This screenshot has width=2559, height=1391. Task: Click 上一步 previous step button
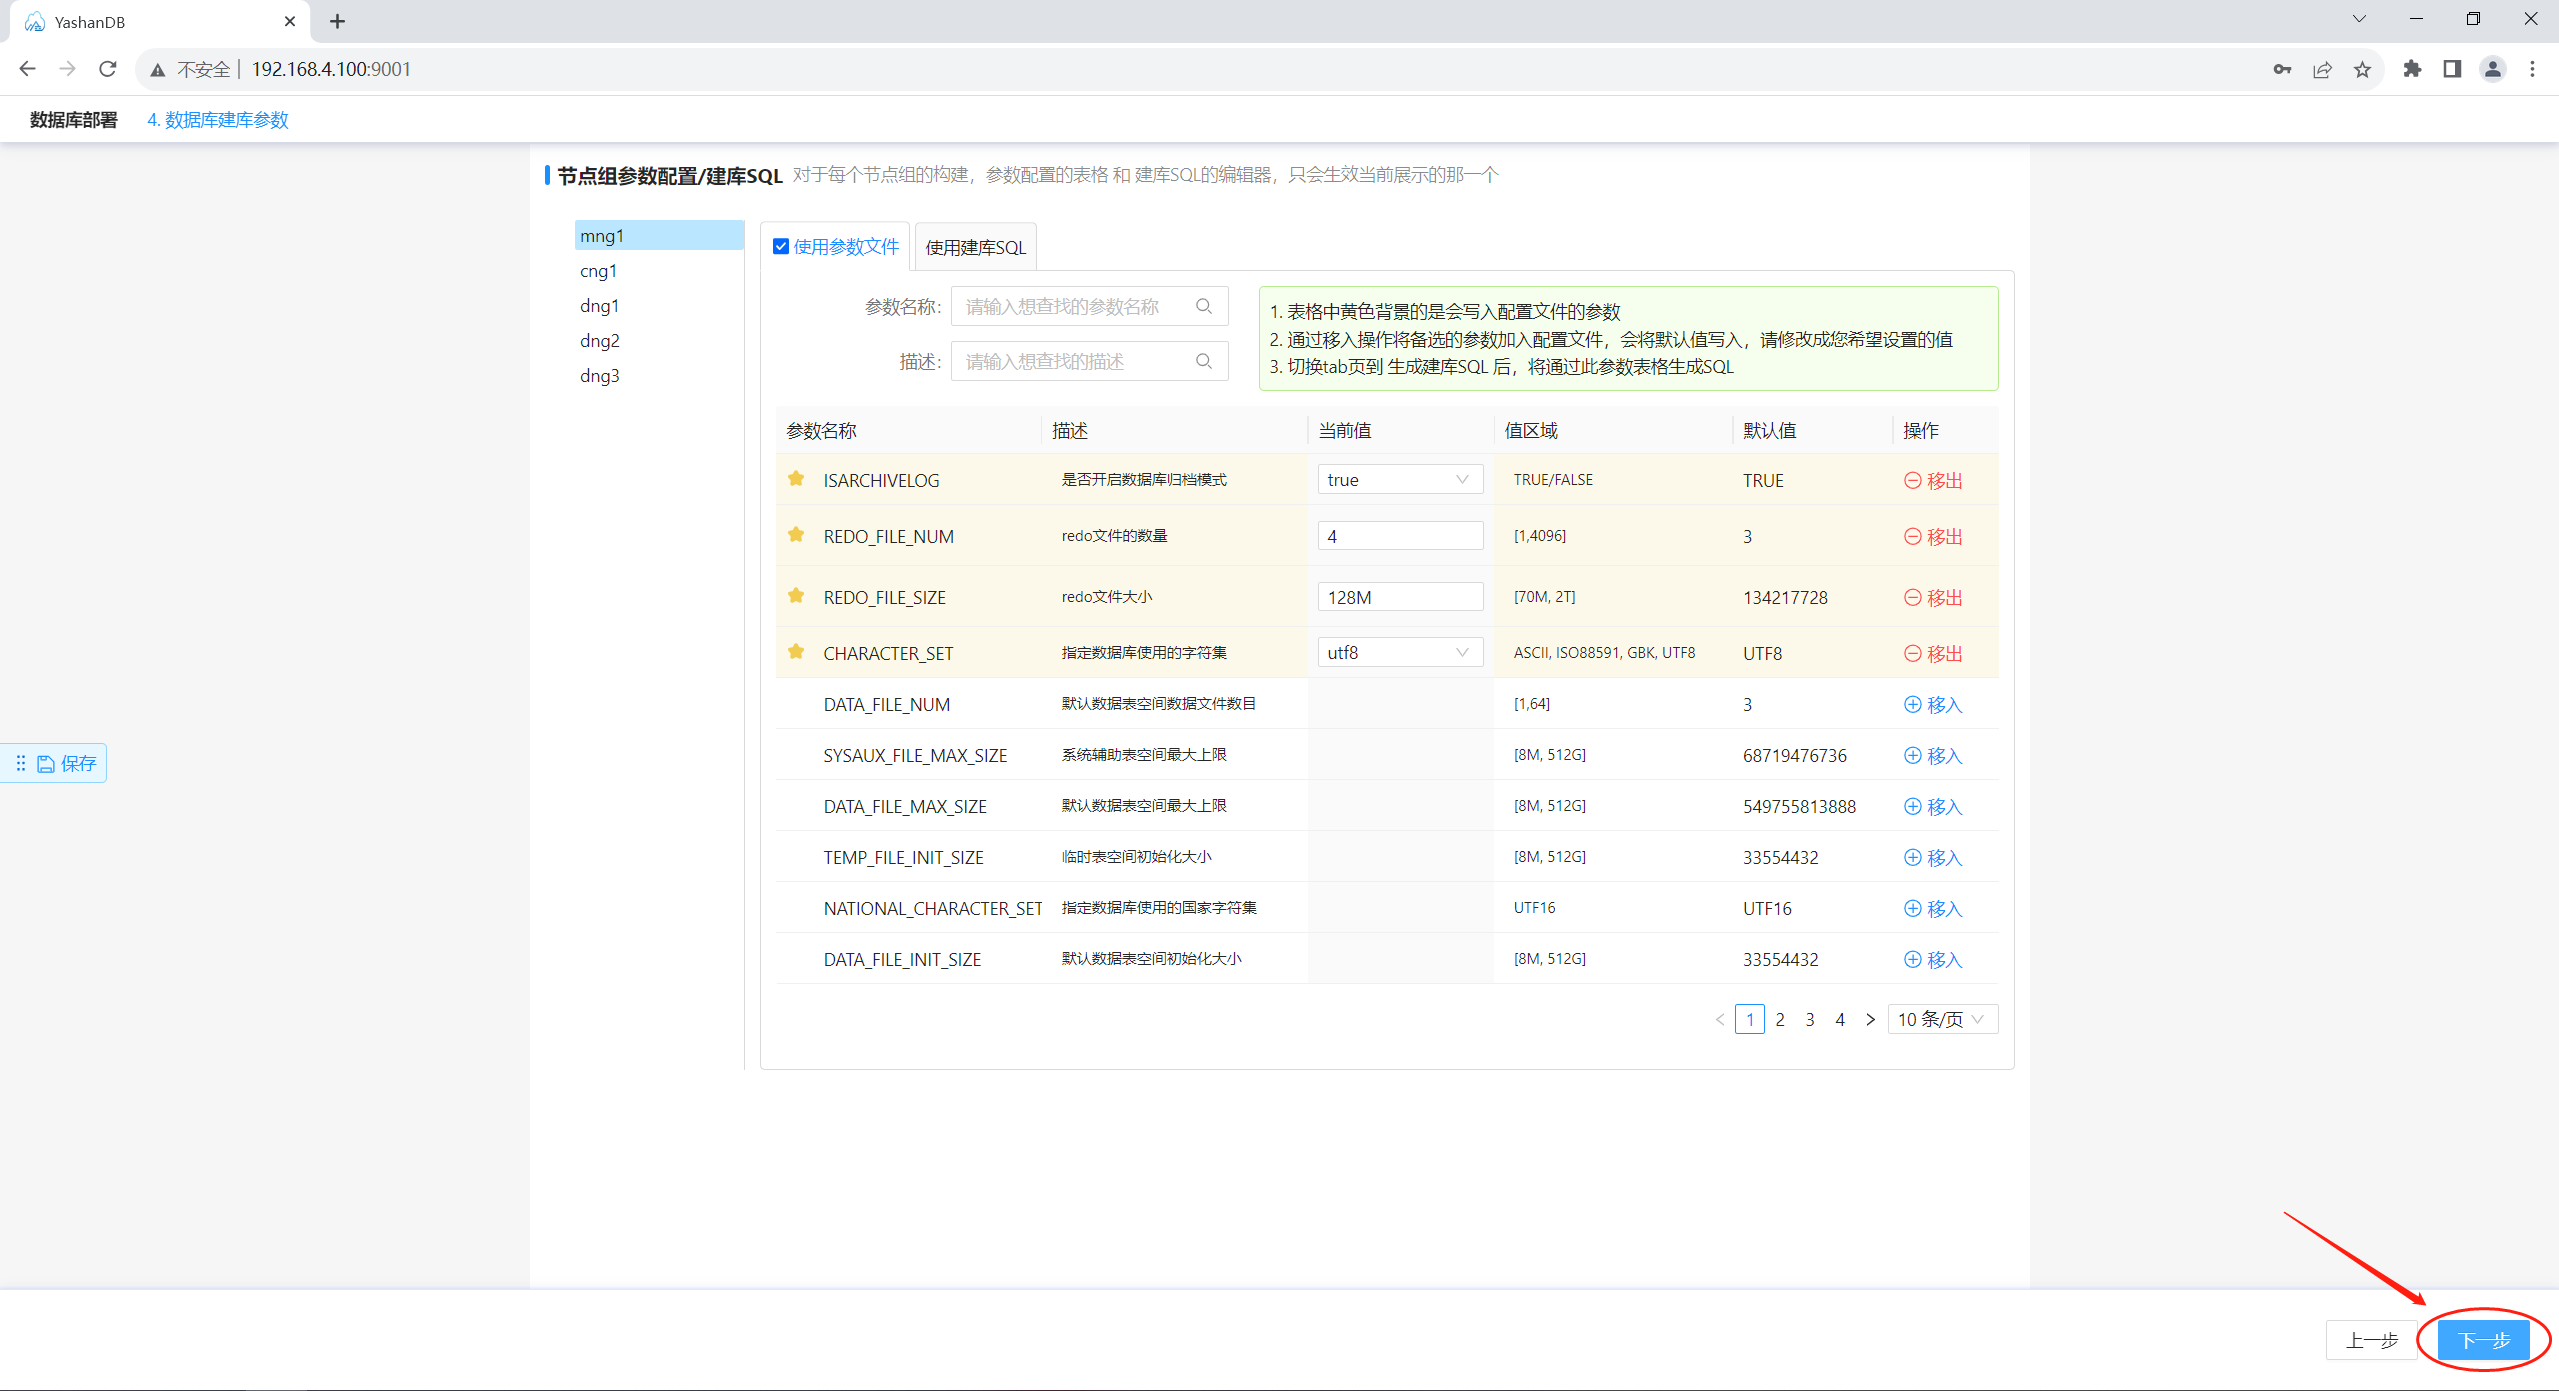point(2372,1340)
